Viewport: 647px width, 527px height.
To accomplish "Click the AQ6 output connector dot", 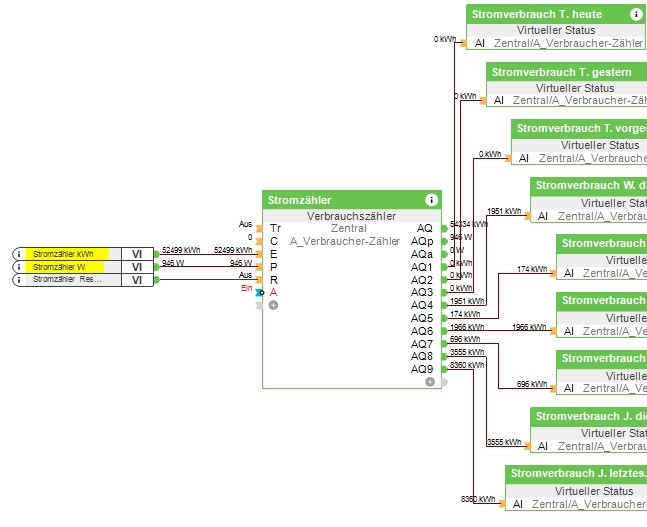I will pyautogui.click(x=444, y=331).
